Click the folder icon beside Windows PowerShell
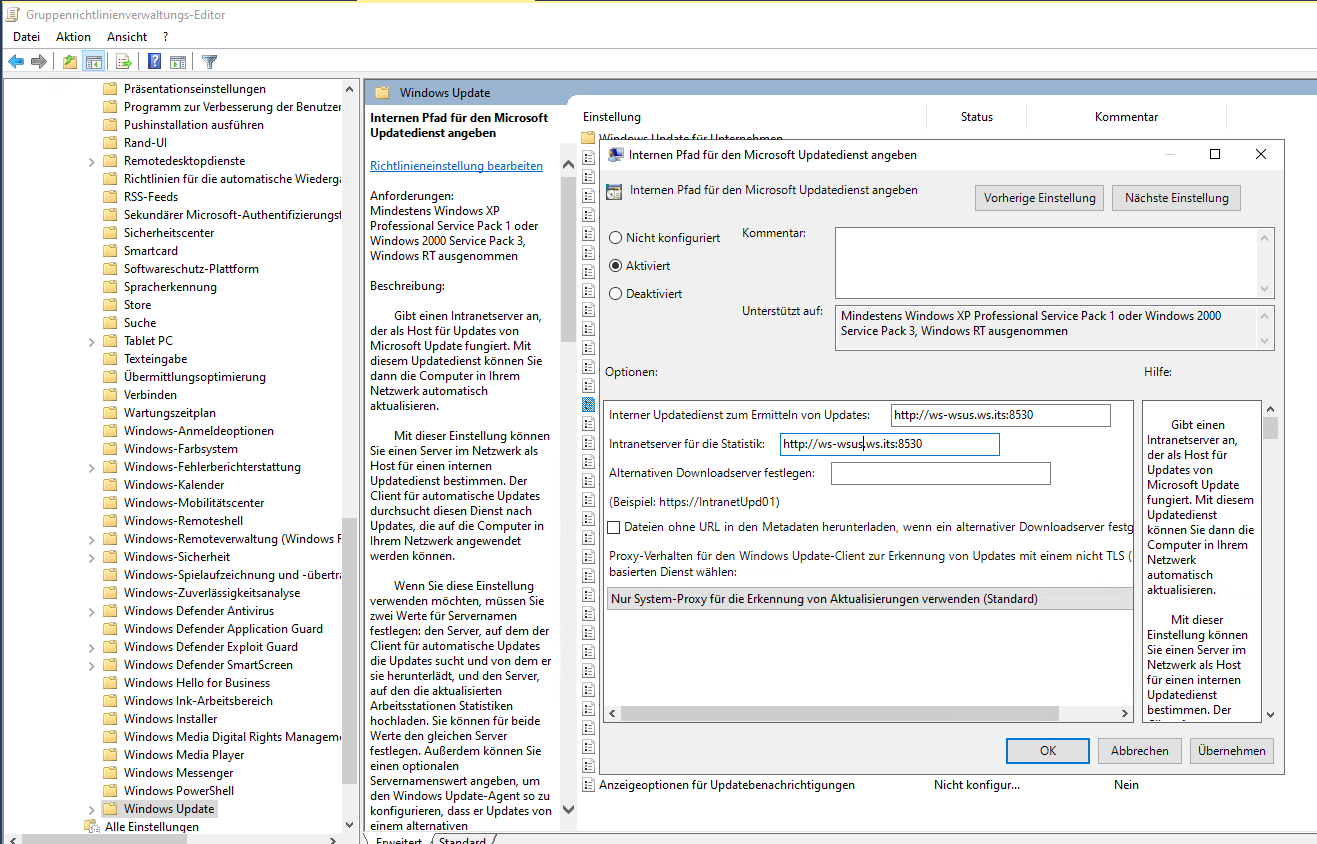 111,791
